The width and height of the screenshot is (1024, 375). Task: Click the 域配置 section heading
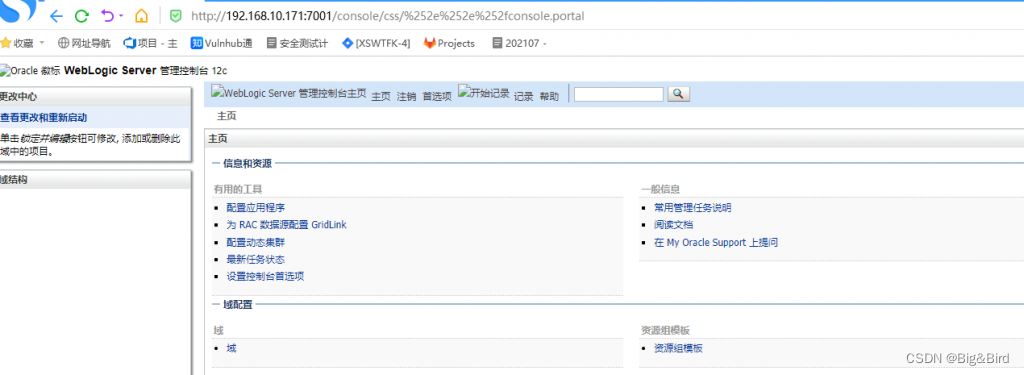238,304
